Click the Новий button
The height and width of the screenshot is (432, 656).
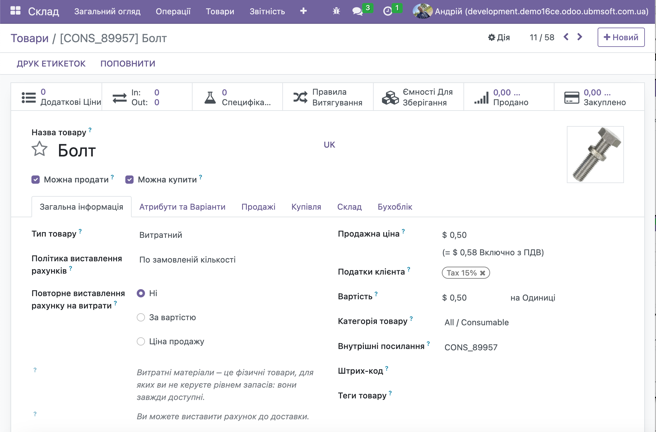click(x=620, y=37)
